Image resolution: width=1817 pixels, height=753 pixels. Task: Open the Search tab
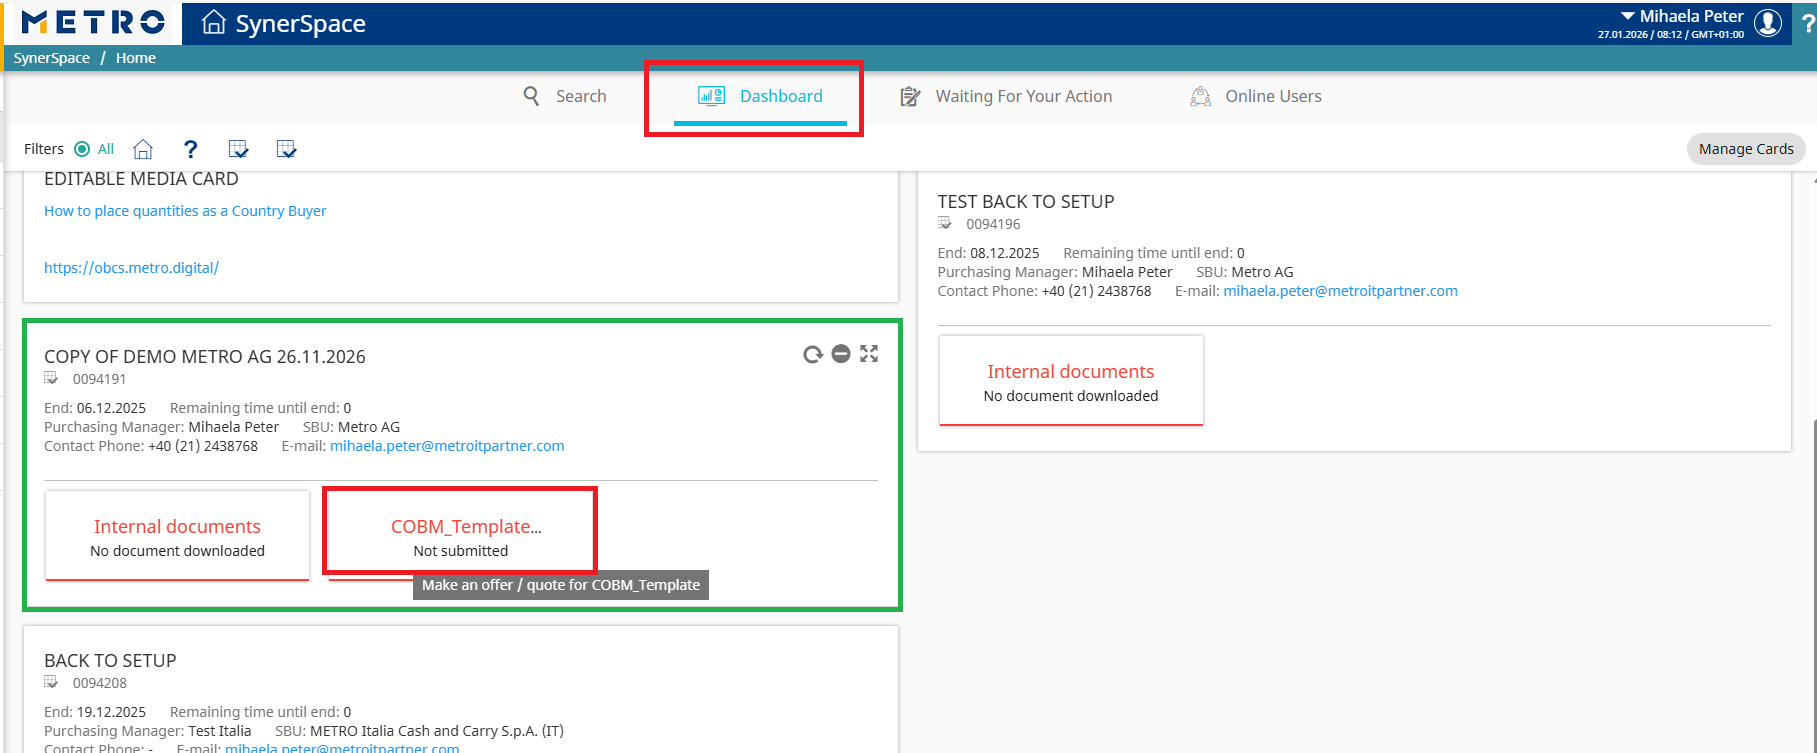pyautogui.click(x=565, y=96)
